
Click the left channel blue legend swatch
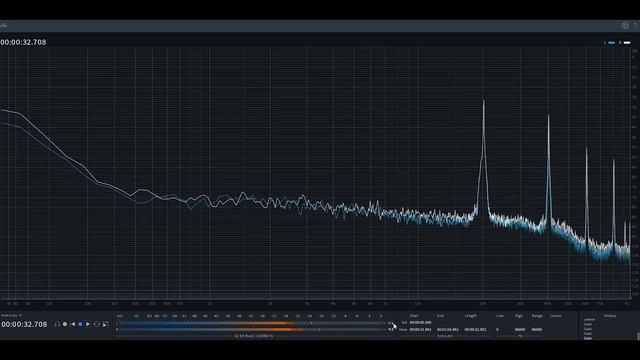point(611,42)
